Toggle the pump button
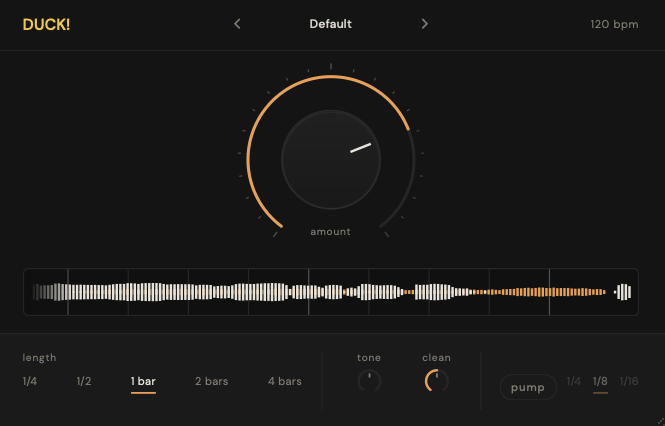Image resolution: width=665 pixels, height=426 pixels. [528, 387]
